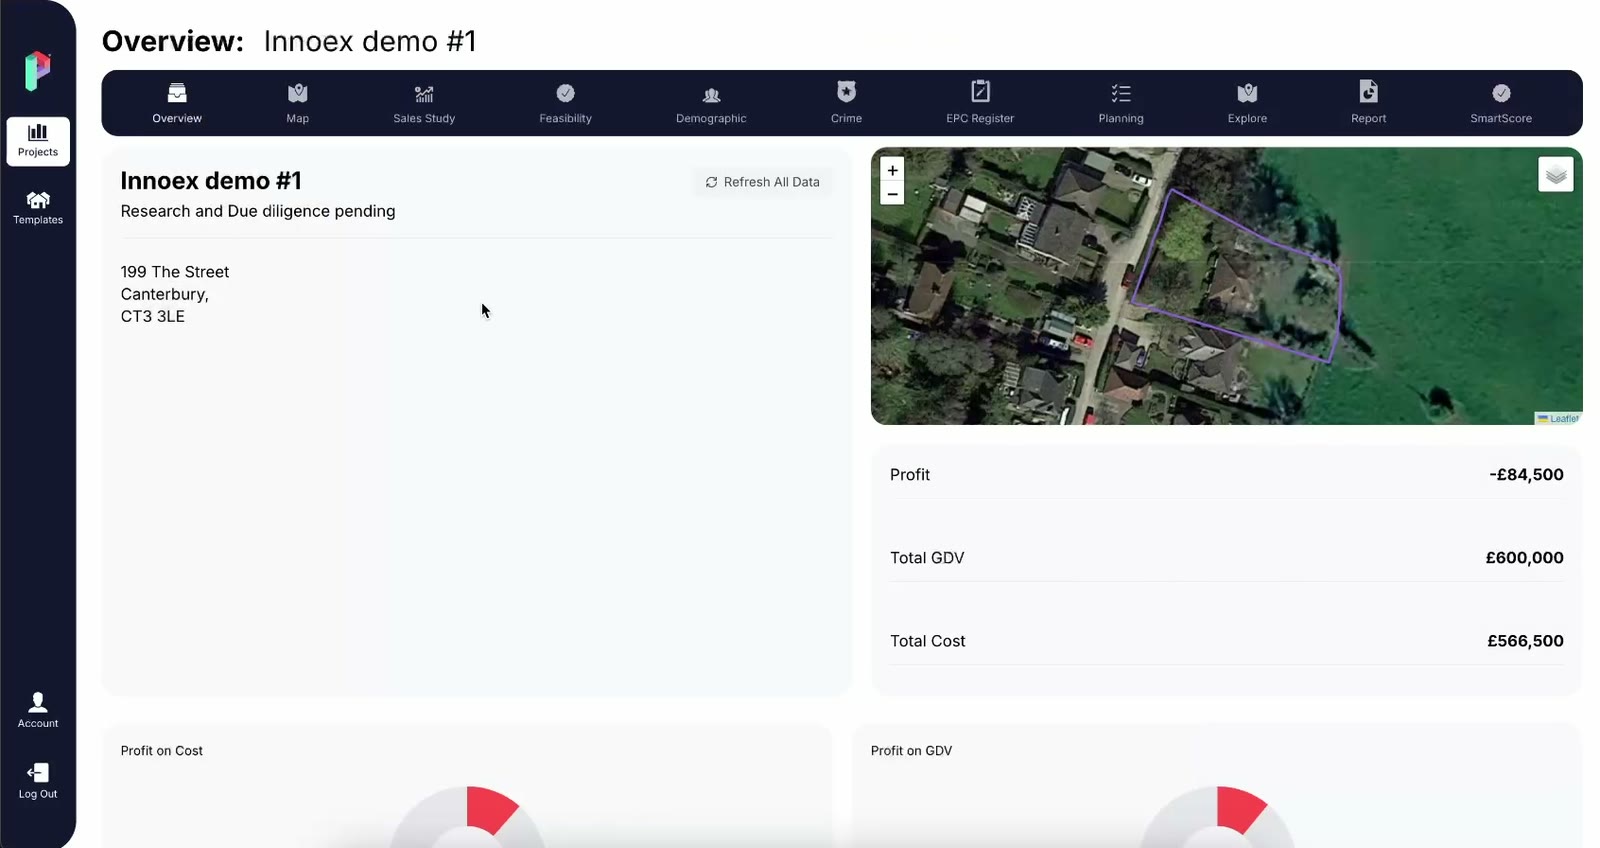Click the refresh arrows icon
This screenshot has height=848, width=1600.
point(711,182)
